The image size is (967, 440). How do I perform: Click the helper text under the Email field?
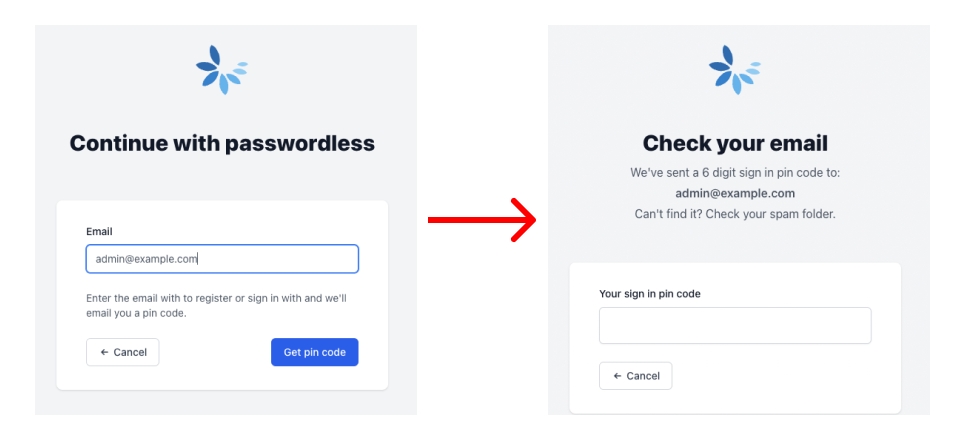click(x=217, y=306)
